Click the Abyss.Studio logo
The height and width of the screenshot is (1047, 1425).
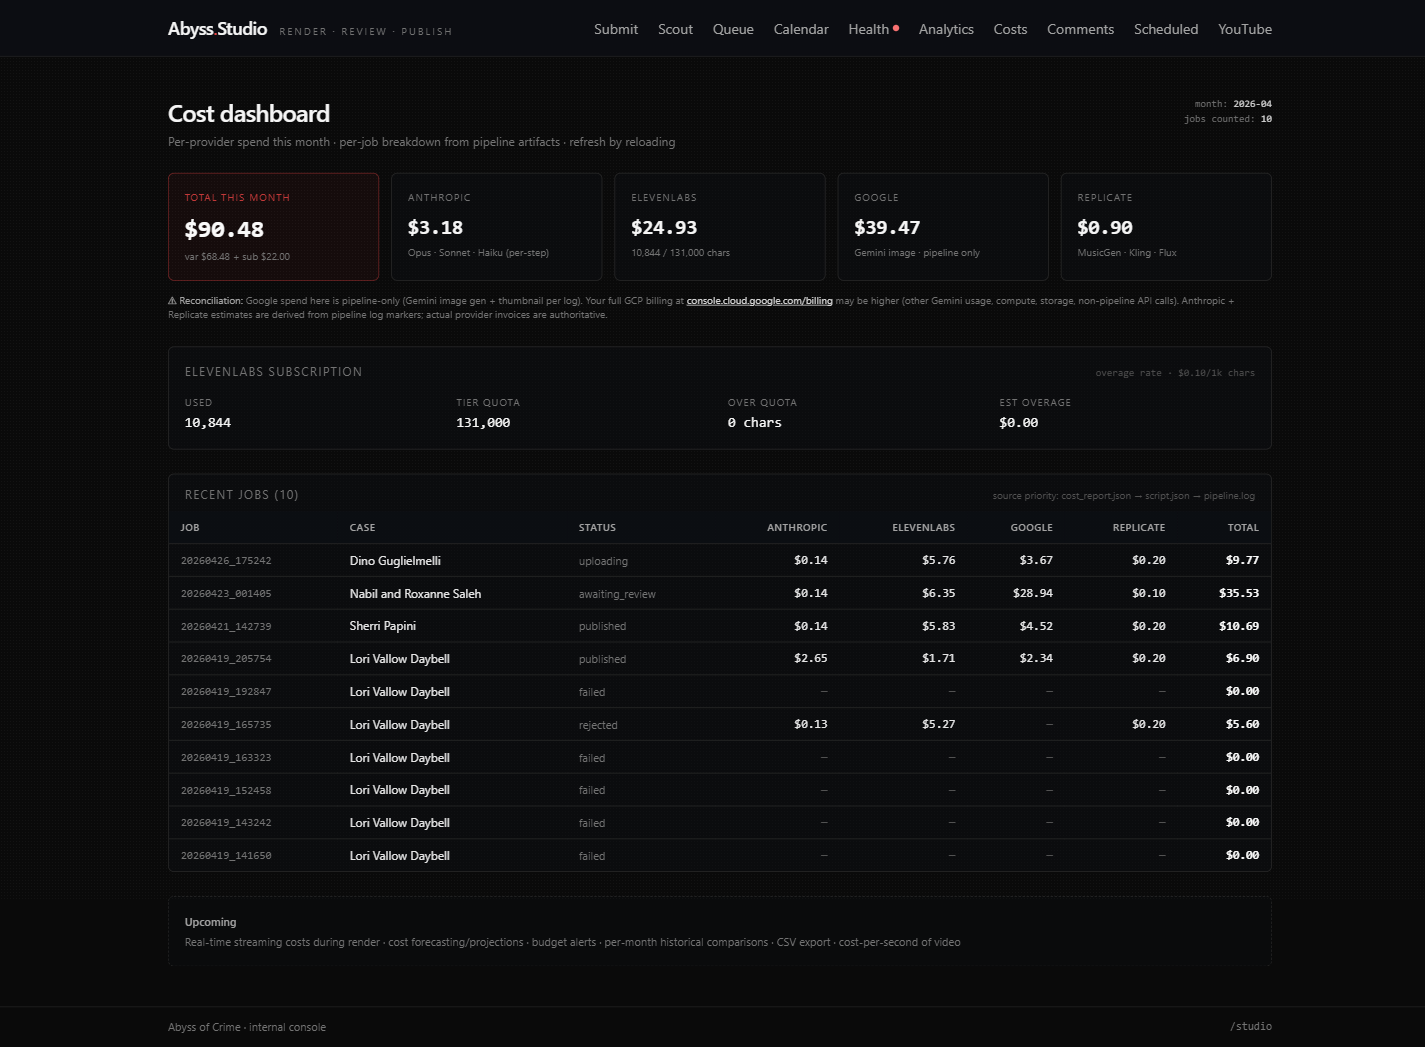216,29
